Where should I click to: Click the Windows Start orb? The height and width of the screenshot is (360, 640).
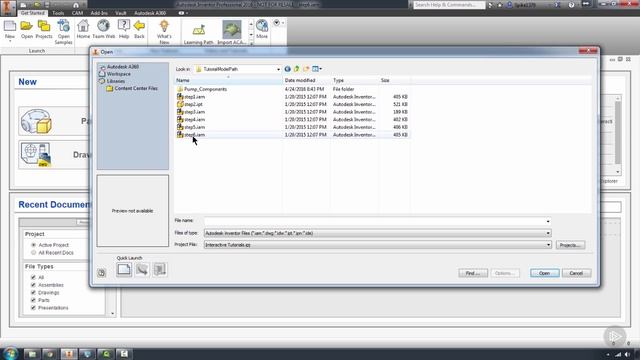pos(10,353)
